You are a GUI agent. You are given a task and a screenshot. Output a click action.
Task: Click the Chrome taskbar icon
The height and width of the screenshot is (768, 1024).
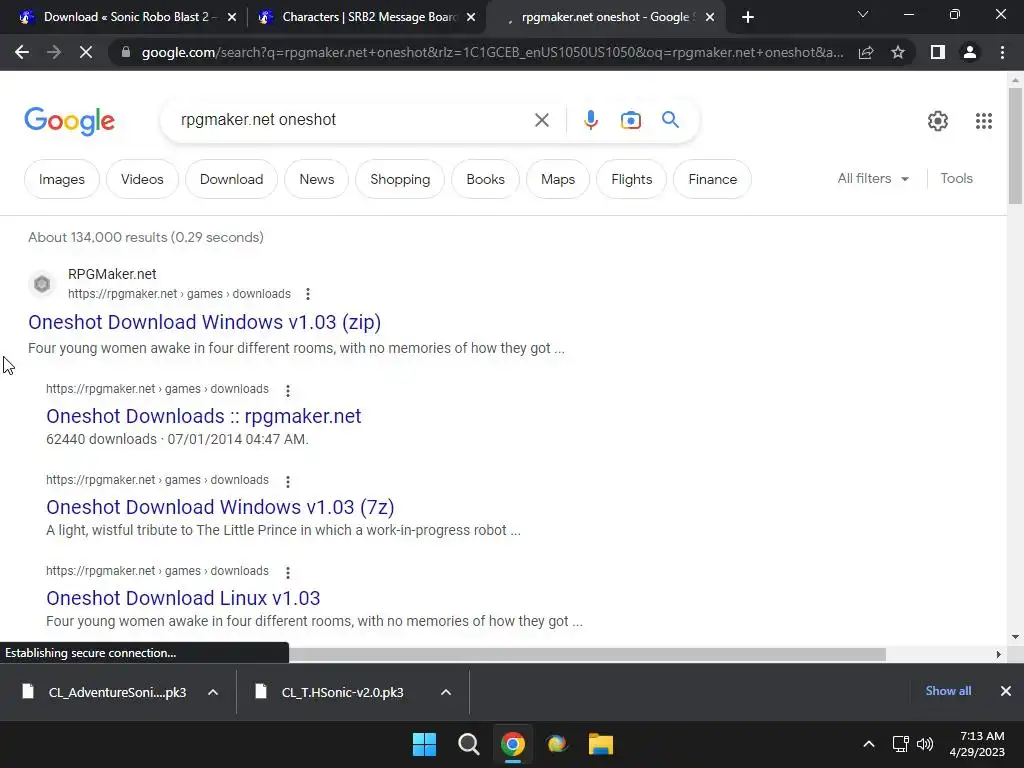click(x=513, y=744)
